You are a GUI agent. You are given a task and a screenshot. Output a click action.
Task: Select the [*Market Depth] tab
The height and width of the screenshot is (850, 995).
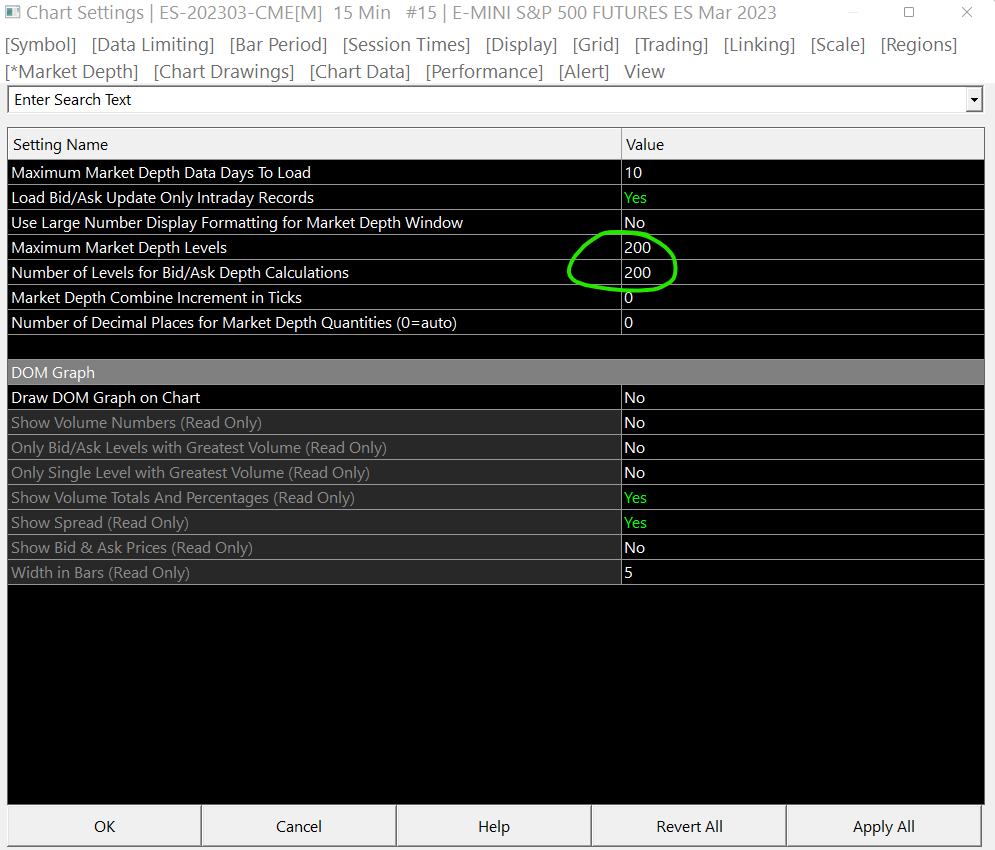71,72
